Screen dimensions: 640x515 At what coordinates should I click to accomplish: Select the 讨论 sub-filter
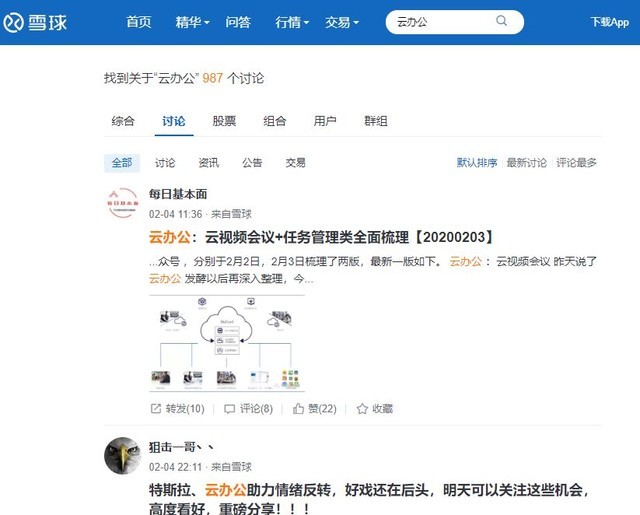click(165, 163)
